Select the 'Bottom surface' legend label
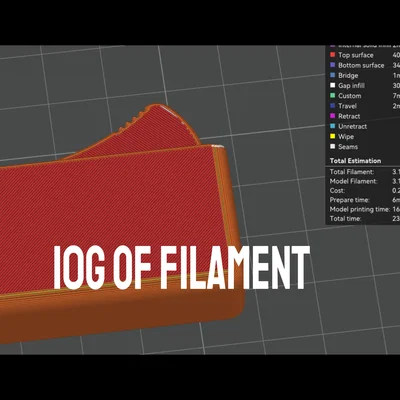Image resolution: width=400 pixels, height=400 pixels. pos(361,65)
